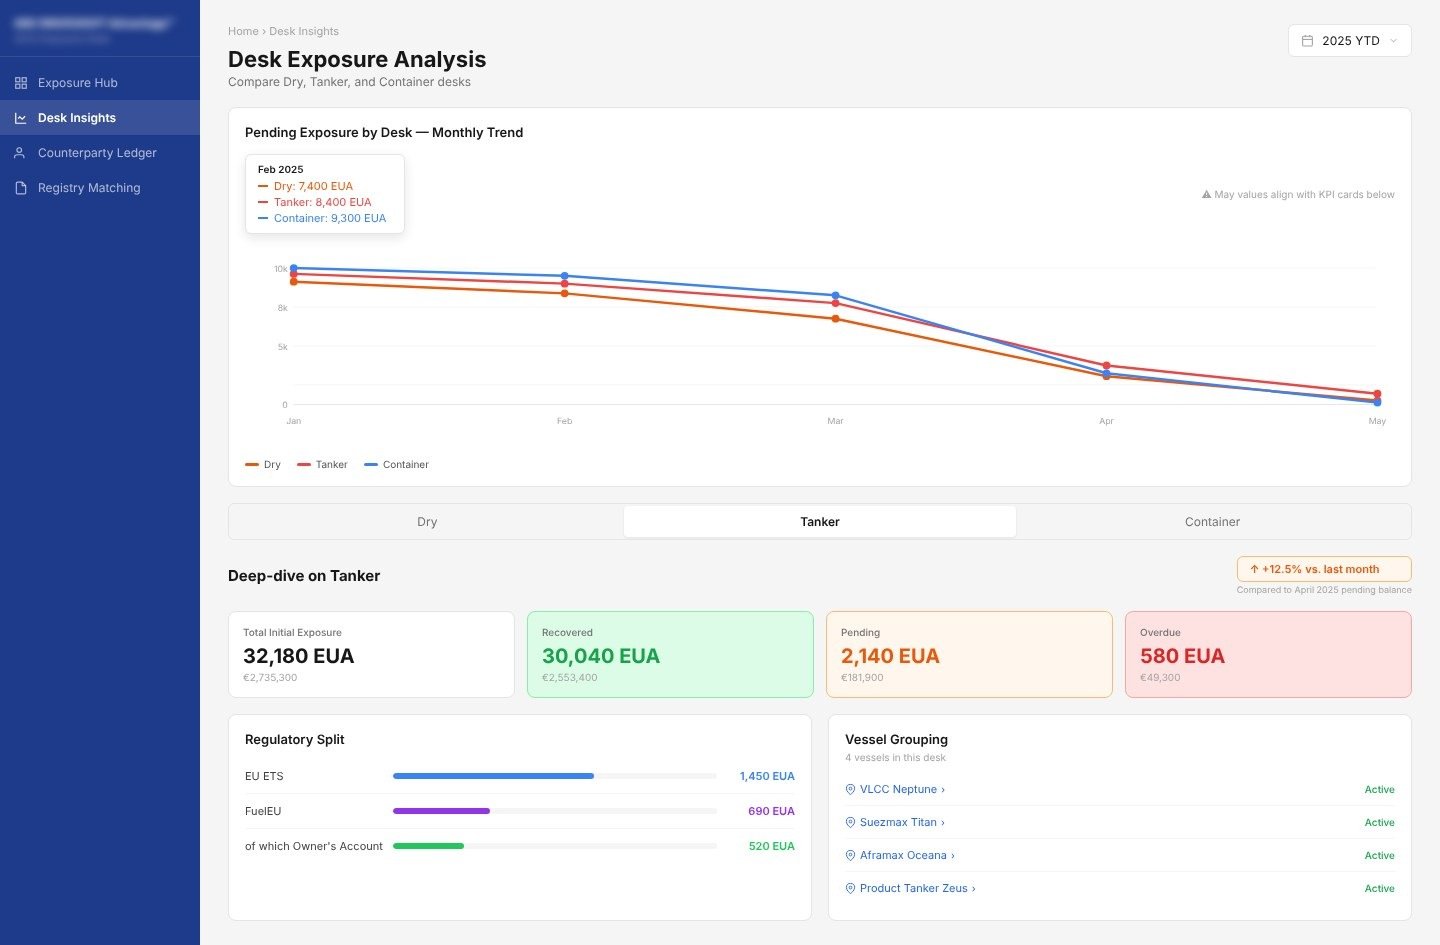This screenshot has height=945, width=1440.
Task: Toggle the Container series in chart legend
Action: click(x=396, y=465)
